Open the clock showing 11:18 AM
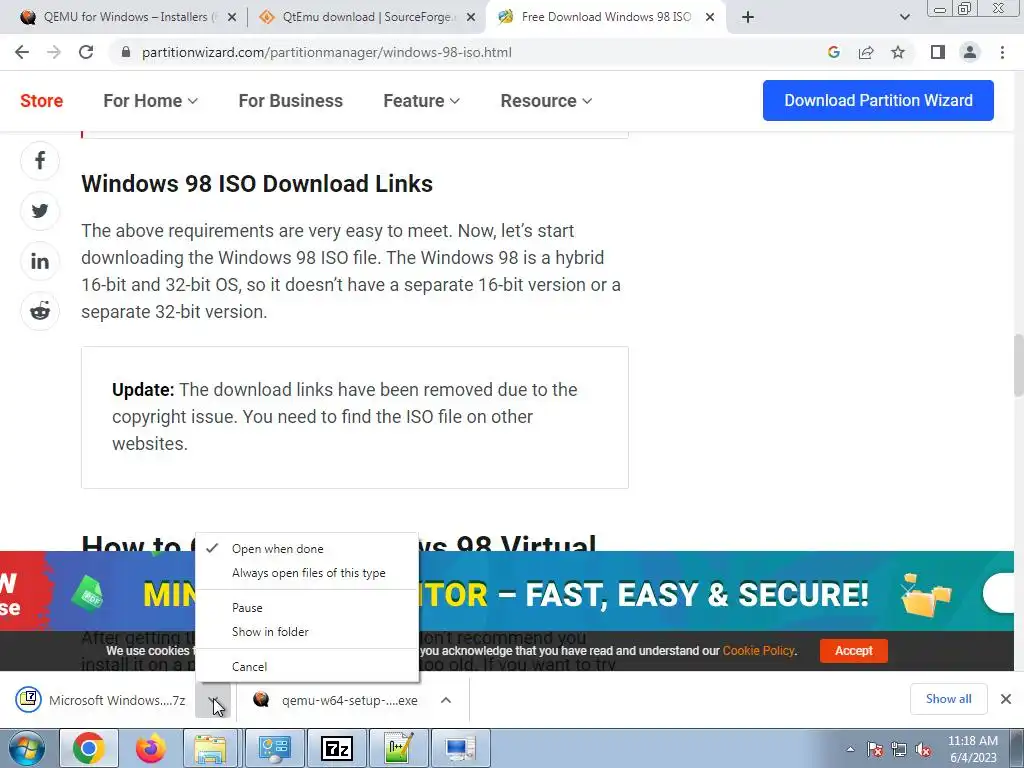This screenshot has width=1024, height=768. [x=972, y=749]
